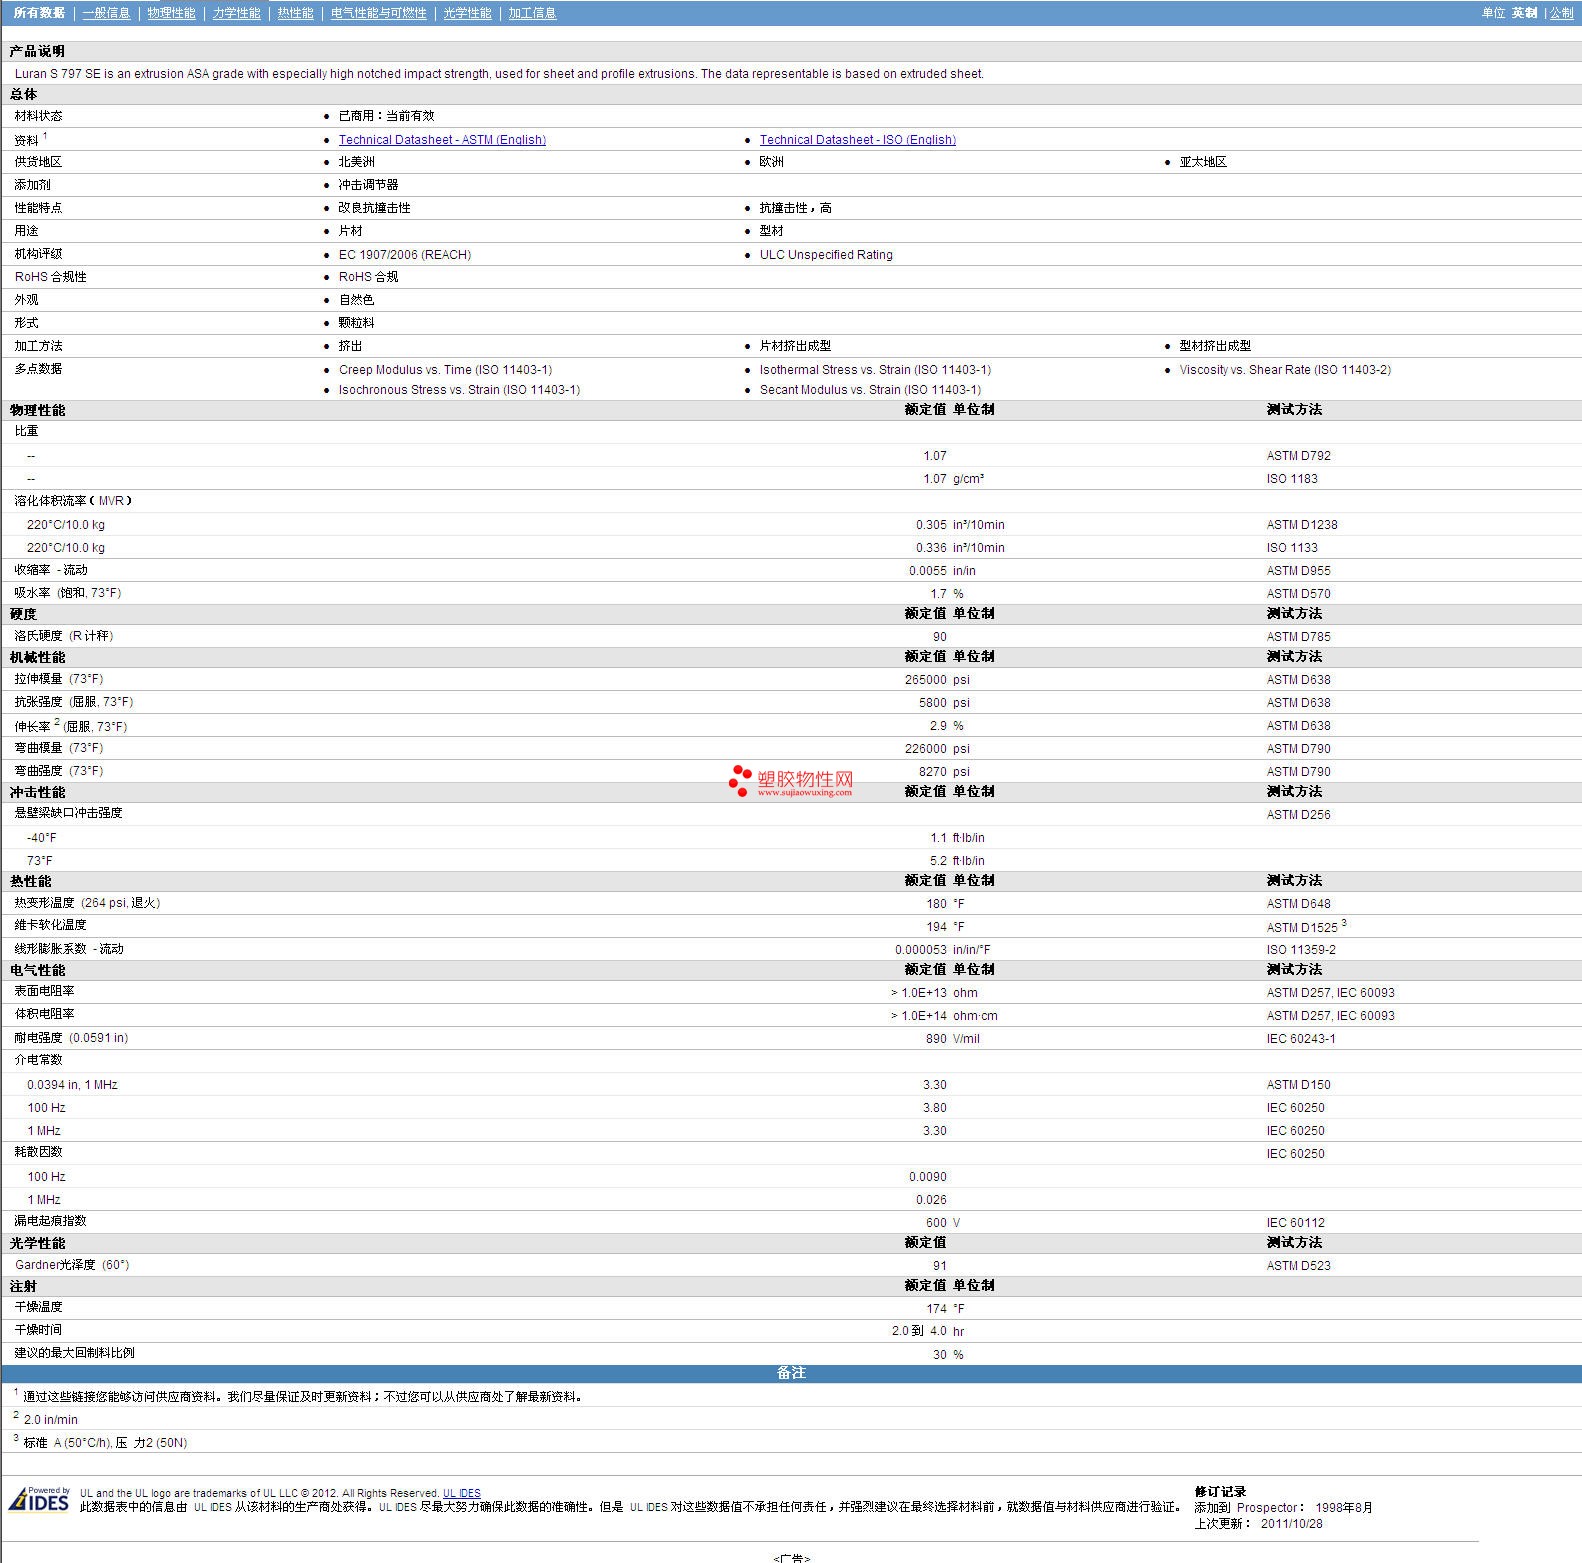Click the ASTM D955 test method
This screenshot has width=1582, height=1563.
click(x=1298, y=571)
